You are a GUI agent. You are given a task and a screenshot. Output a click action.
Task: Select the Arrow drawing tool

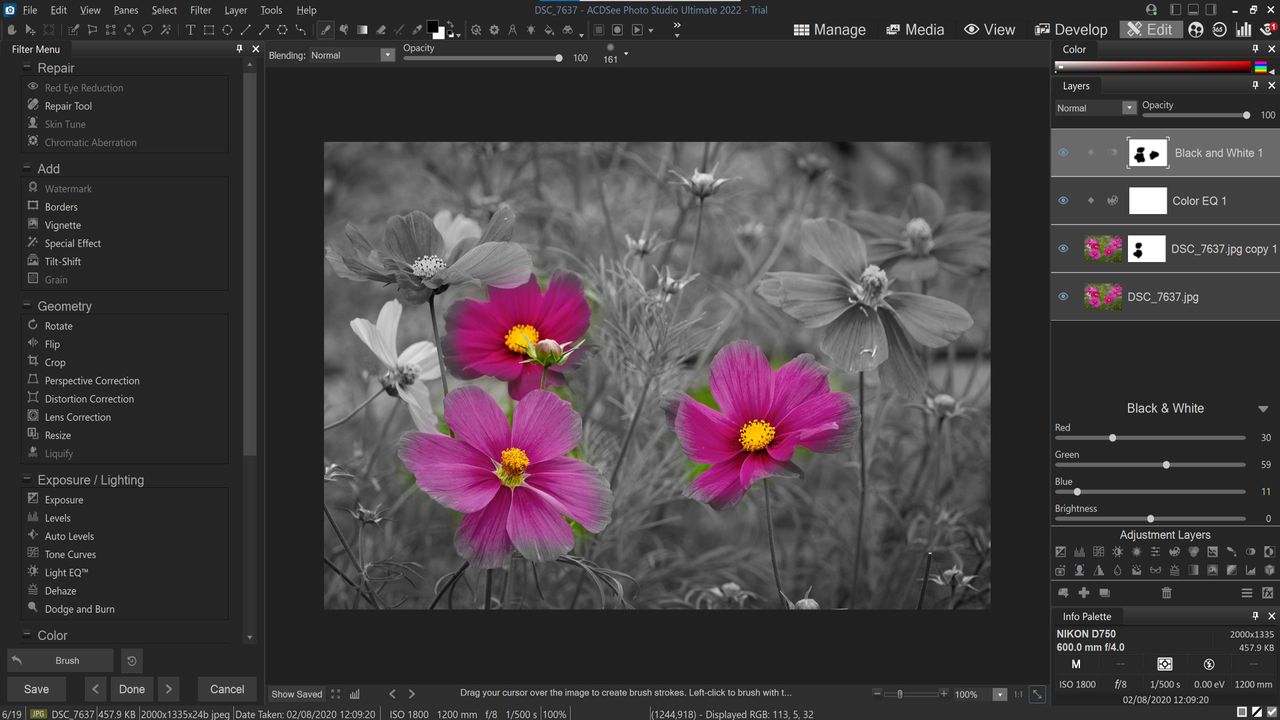click(264, 29)
